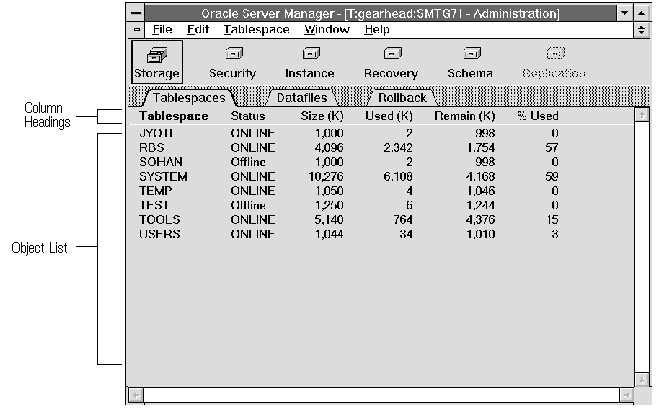
Task: Click the horizontal scrollbar left arrow
Action: (136, 395)
